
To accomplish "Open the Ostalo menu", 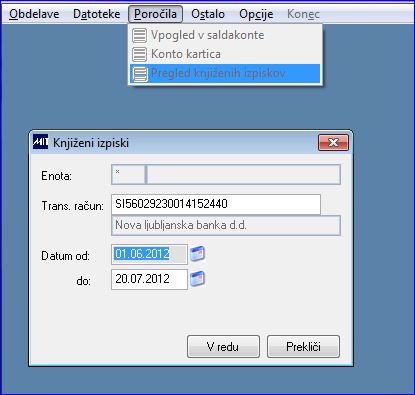I will [208, 14].
